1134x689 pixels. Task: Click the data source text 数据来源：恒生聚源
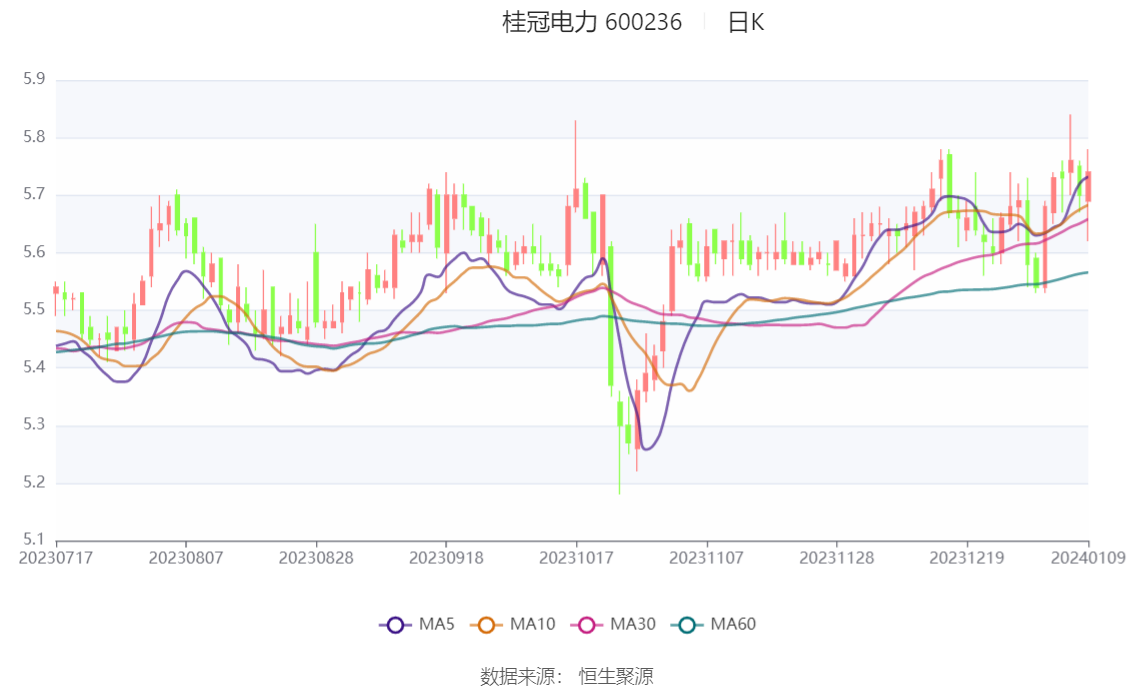(566, 677)
